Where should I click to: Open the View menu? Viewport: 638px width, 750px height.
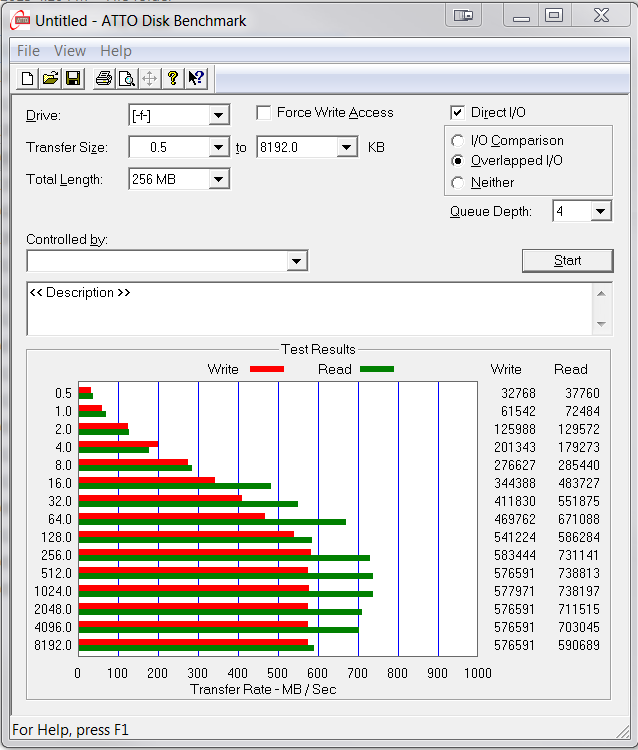[x=70, y=51]
